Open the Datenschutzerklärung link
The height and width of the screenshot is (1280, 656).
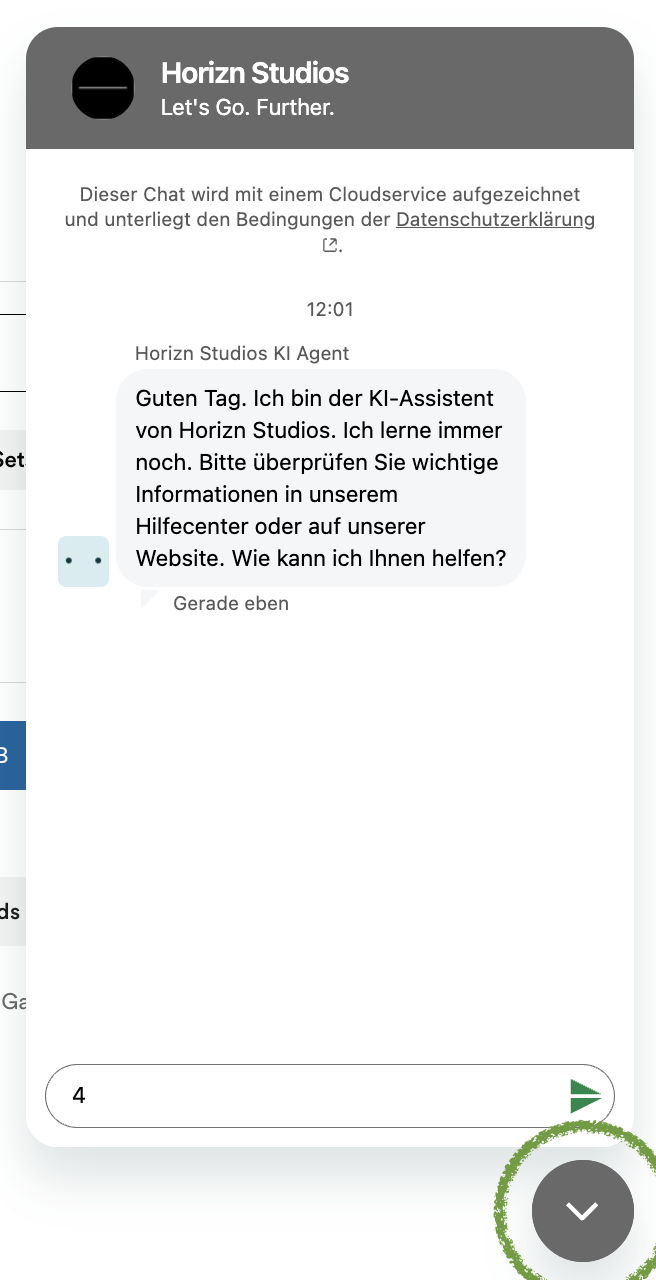495,219
